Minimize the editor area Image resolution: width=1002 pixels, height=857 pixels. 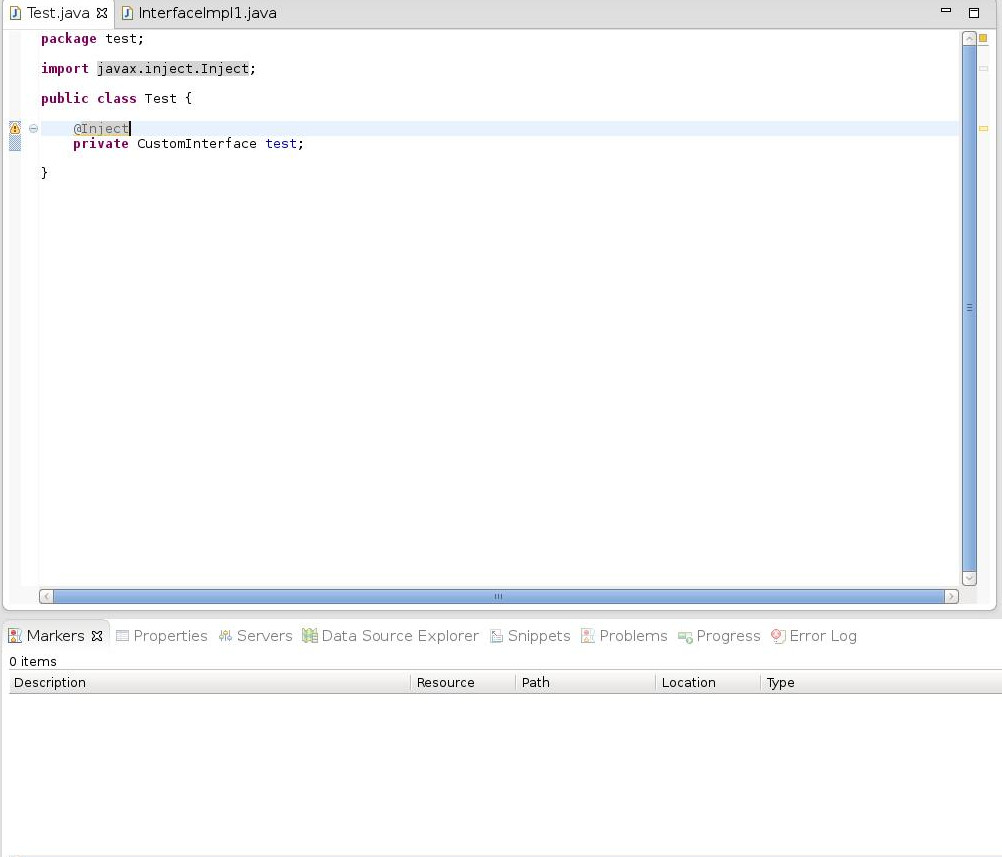coord(946,11)
